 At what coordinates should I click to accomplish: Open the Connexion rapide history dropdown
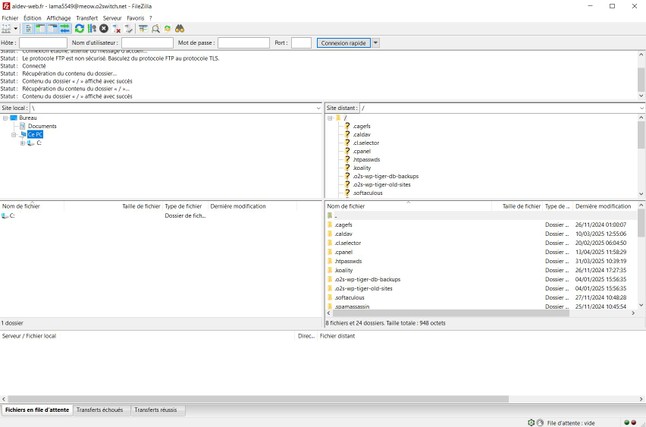click(376, 43)
